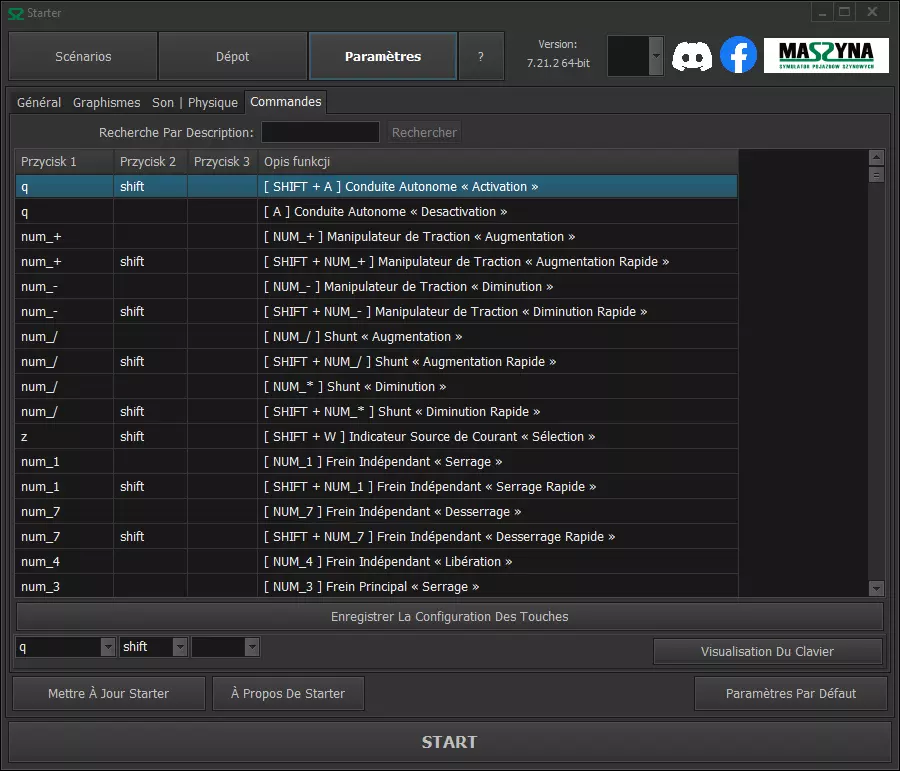Select row Frein Indépendant « Desserrage Rapide »
Viewport: 900px width, 771px height.
pyautogui.click(x=377, y=537)
